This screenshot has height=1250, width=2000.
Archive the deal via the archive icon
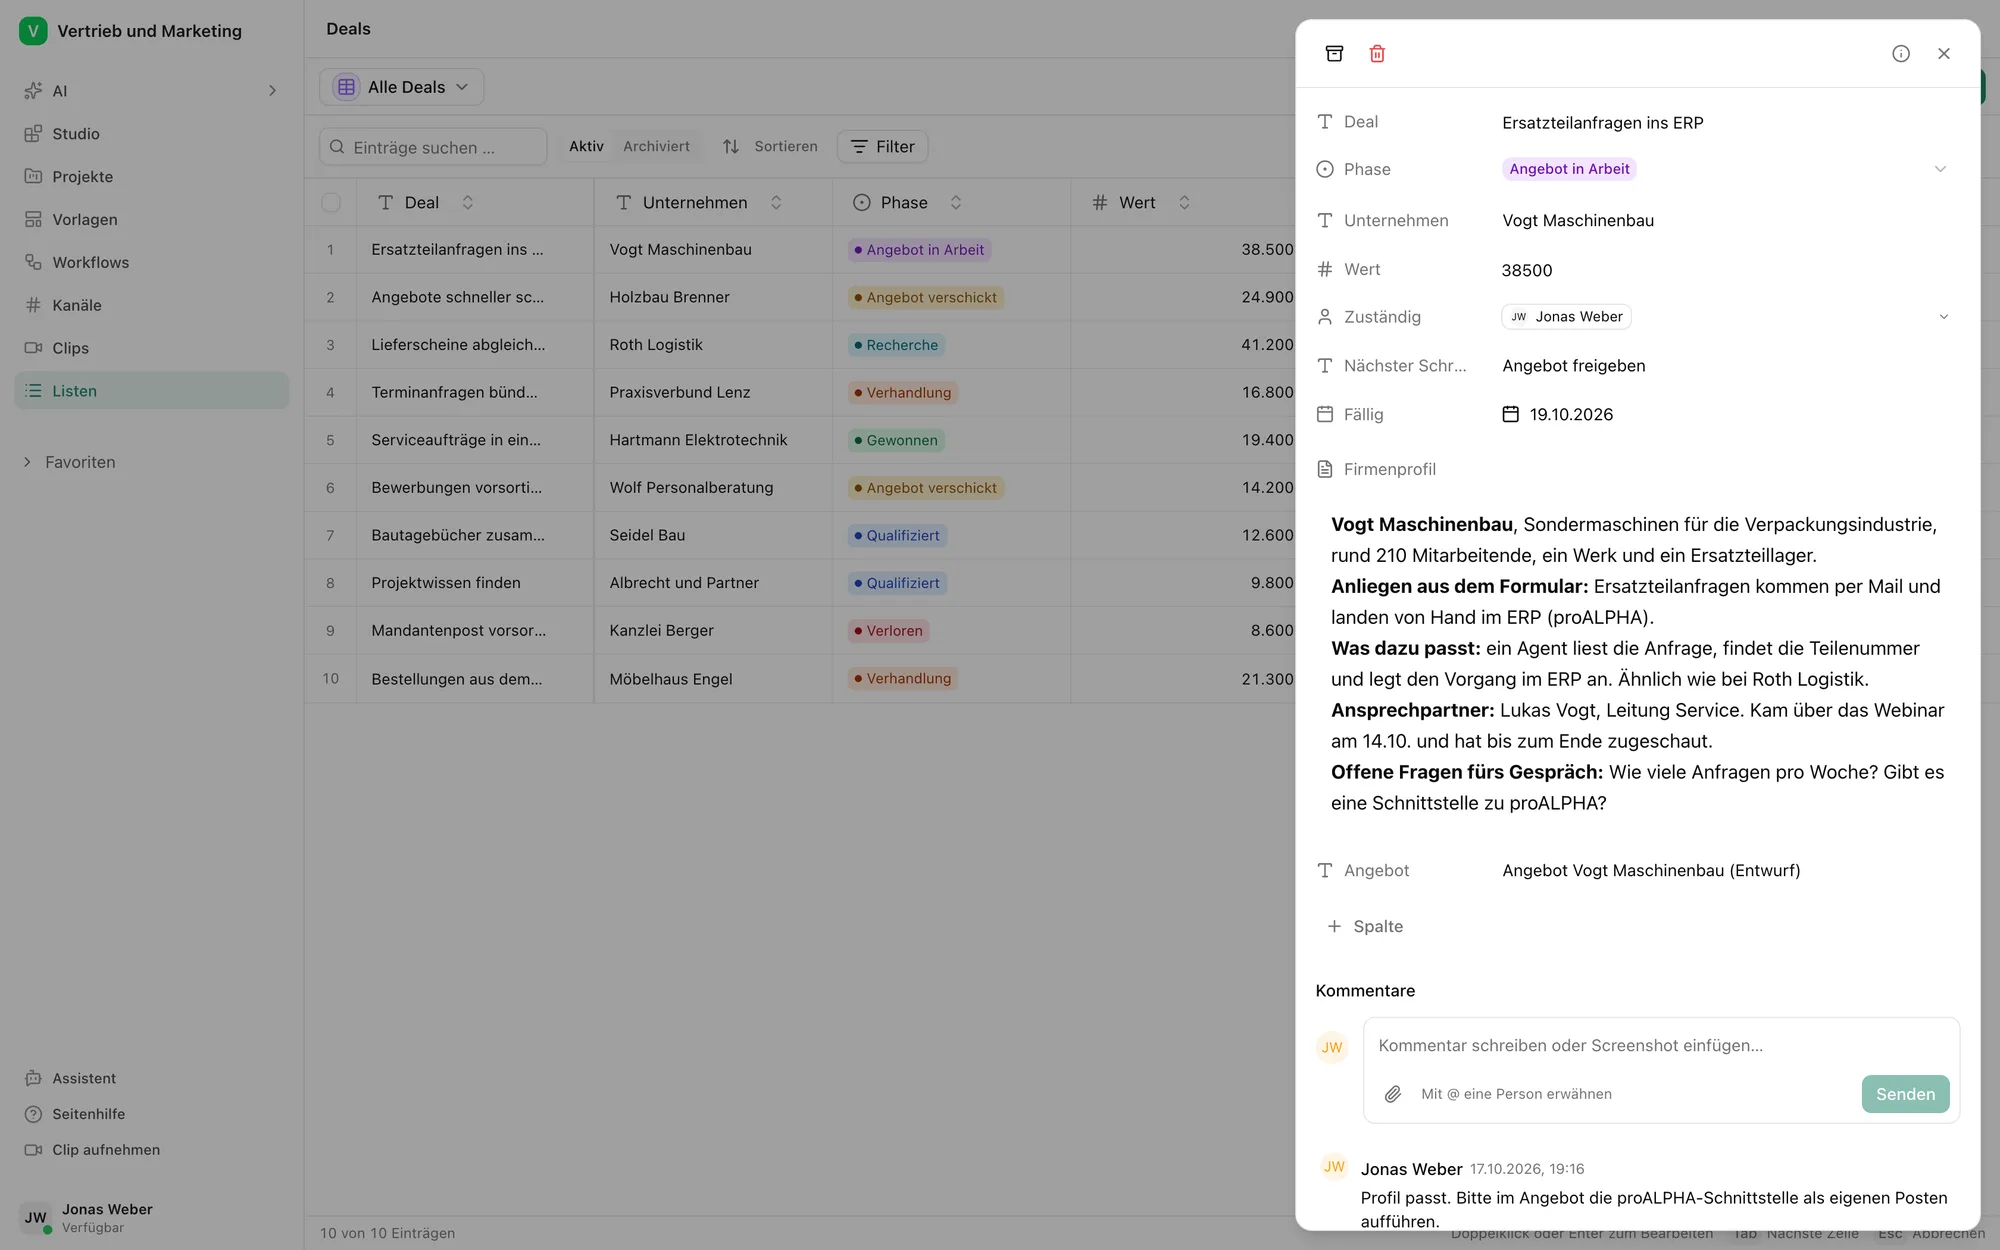(1334, 53)
